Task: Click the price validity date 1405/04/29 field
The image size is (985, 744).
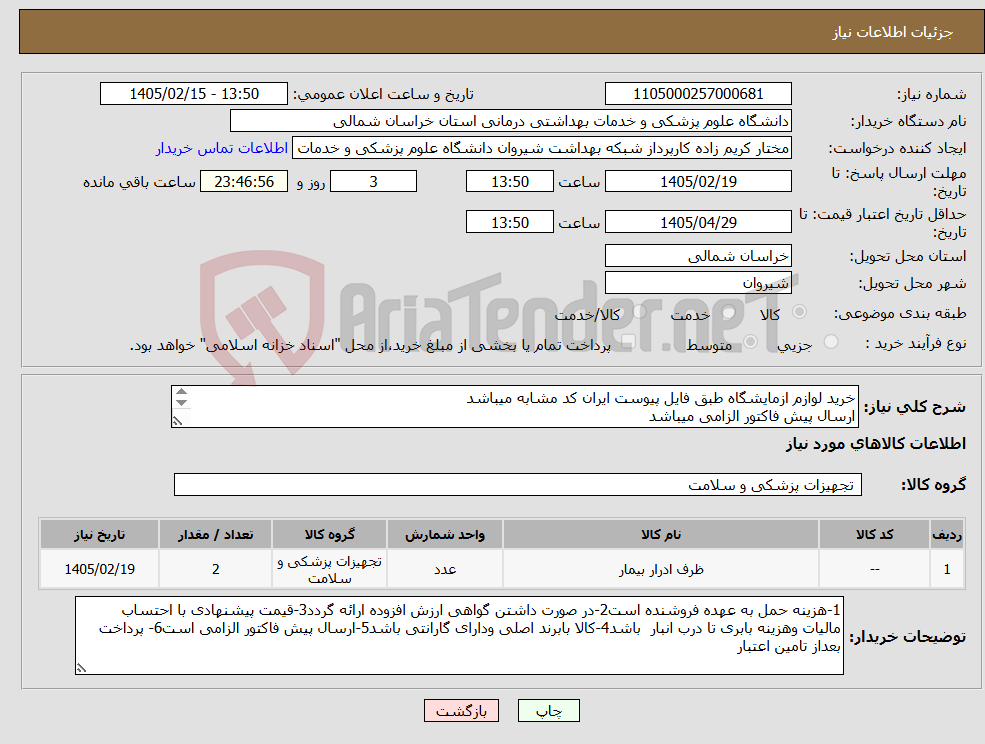Action: point(698,222)
